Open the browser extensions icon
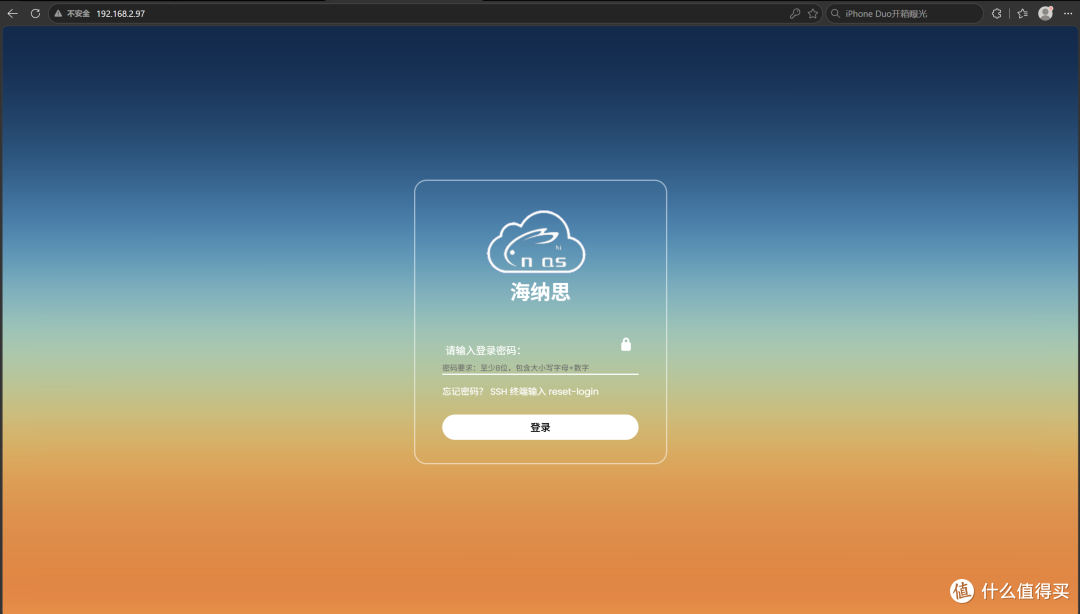Image resolution: width=1080 pixels, height=614 pixels. (996, 13)
